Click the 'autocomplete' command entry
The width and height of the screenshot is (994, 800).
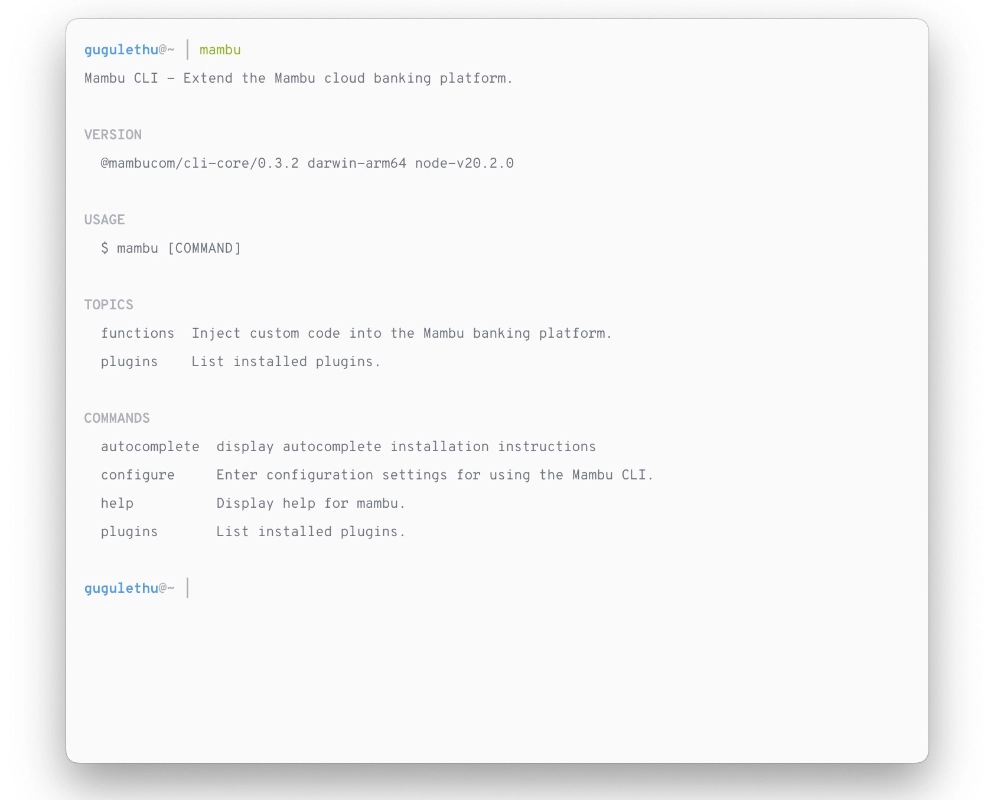pos(150,446)
